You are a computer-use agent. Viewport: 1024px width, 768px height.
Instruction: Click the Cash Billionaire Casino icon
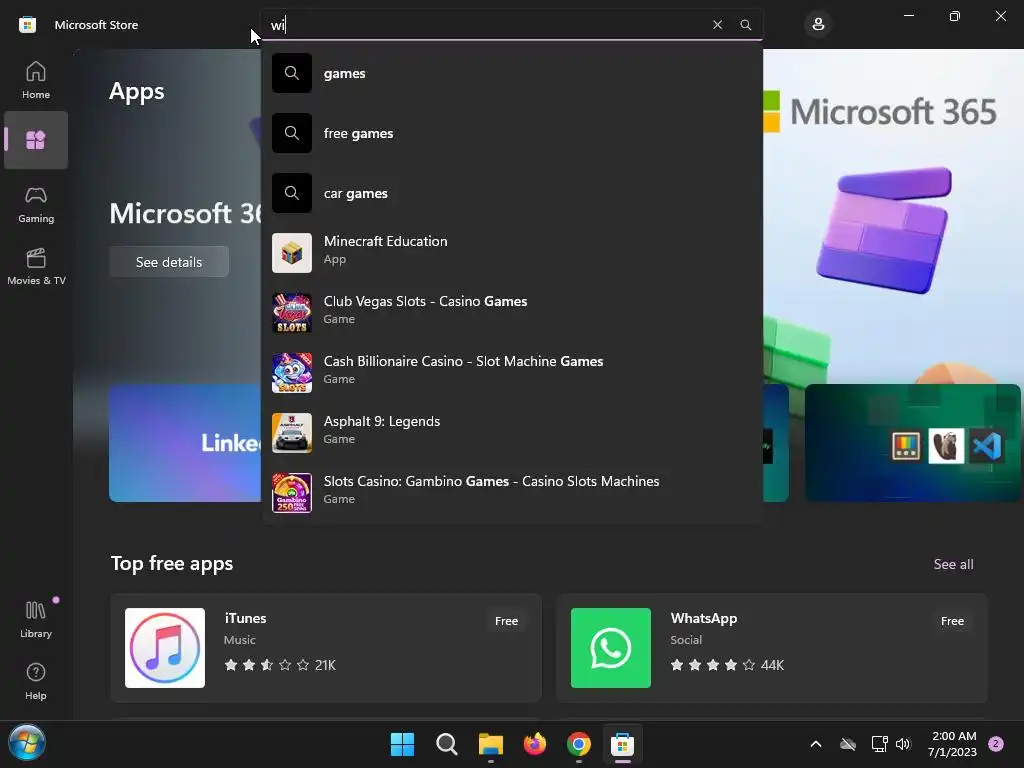292,373
